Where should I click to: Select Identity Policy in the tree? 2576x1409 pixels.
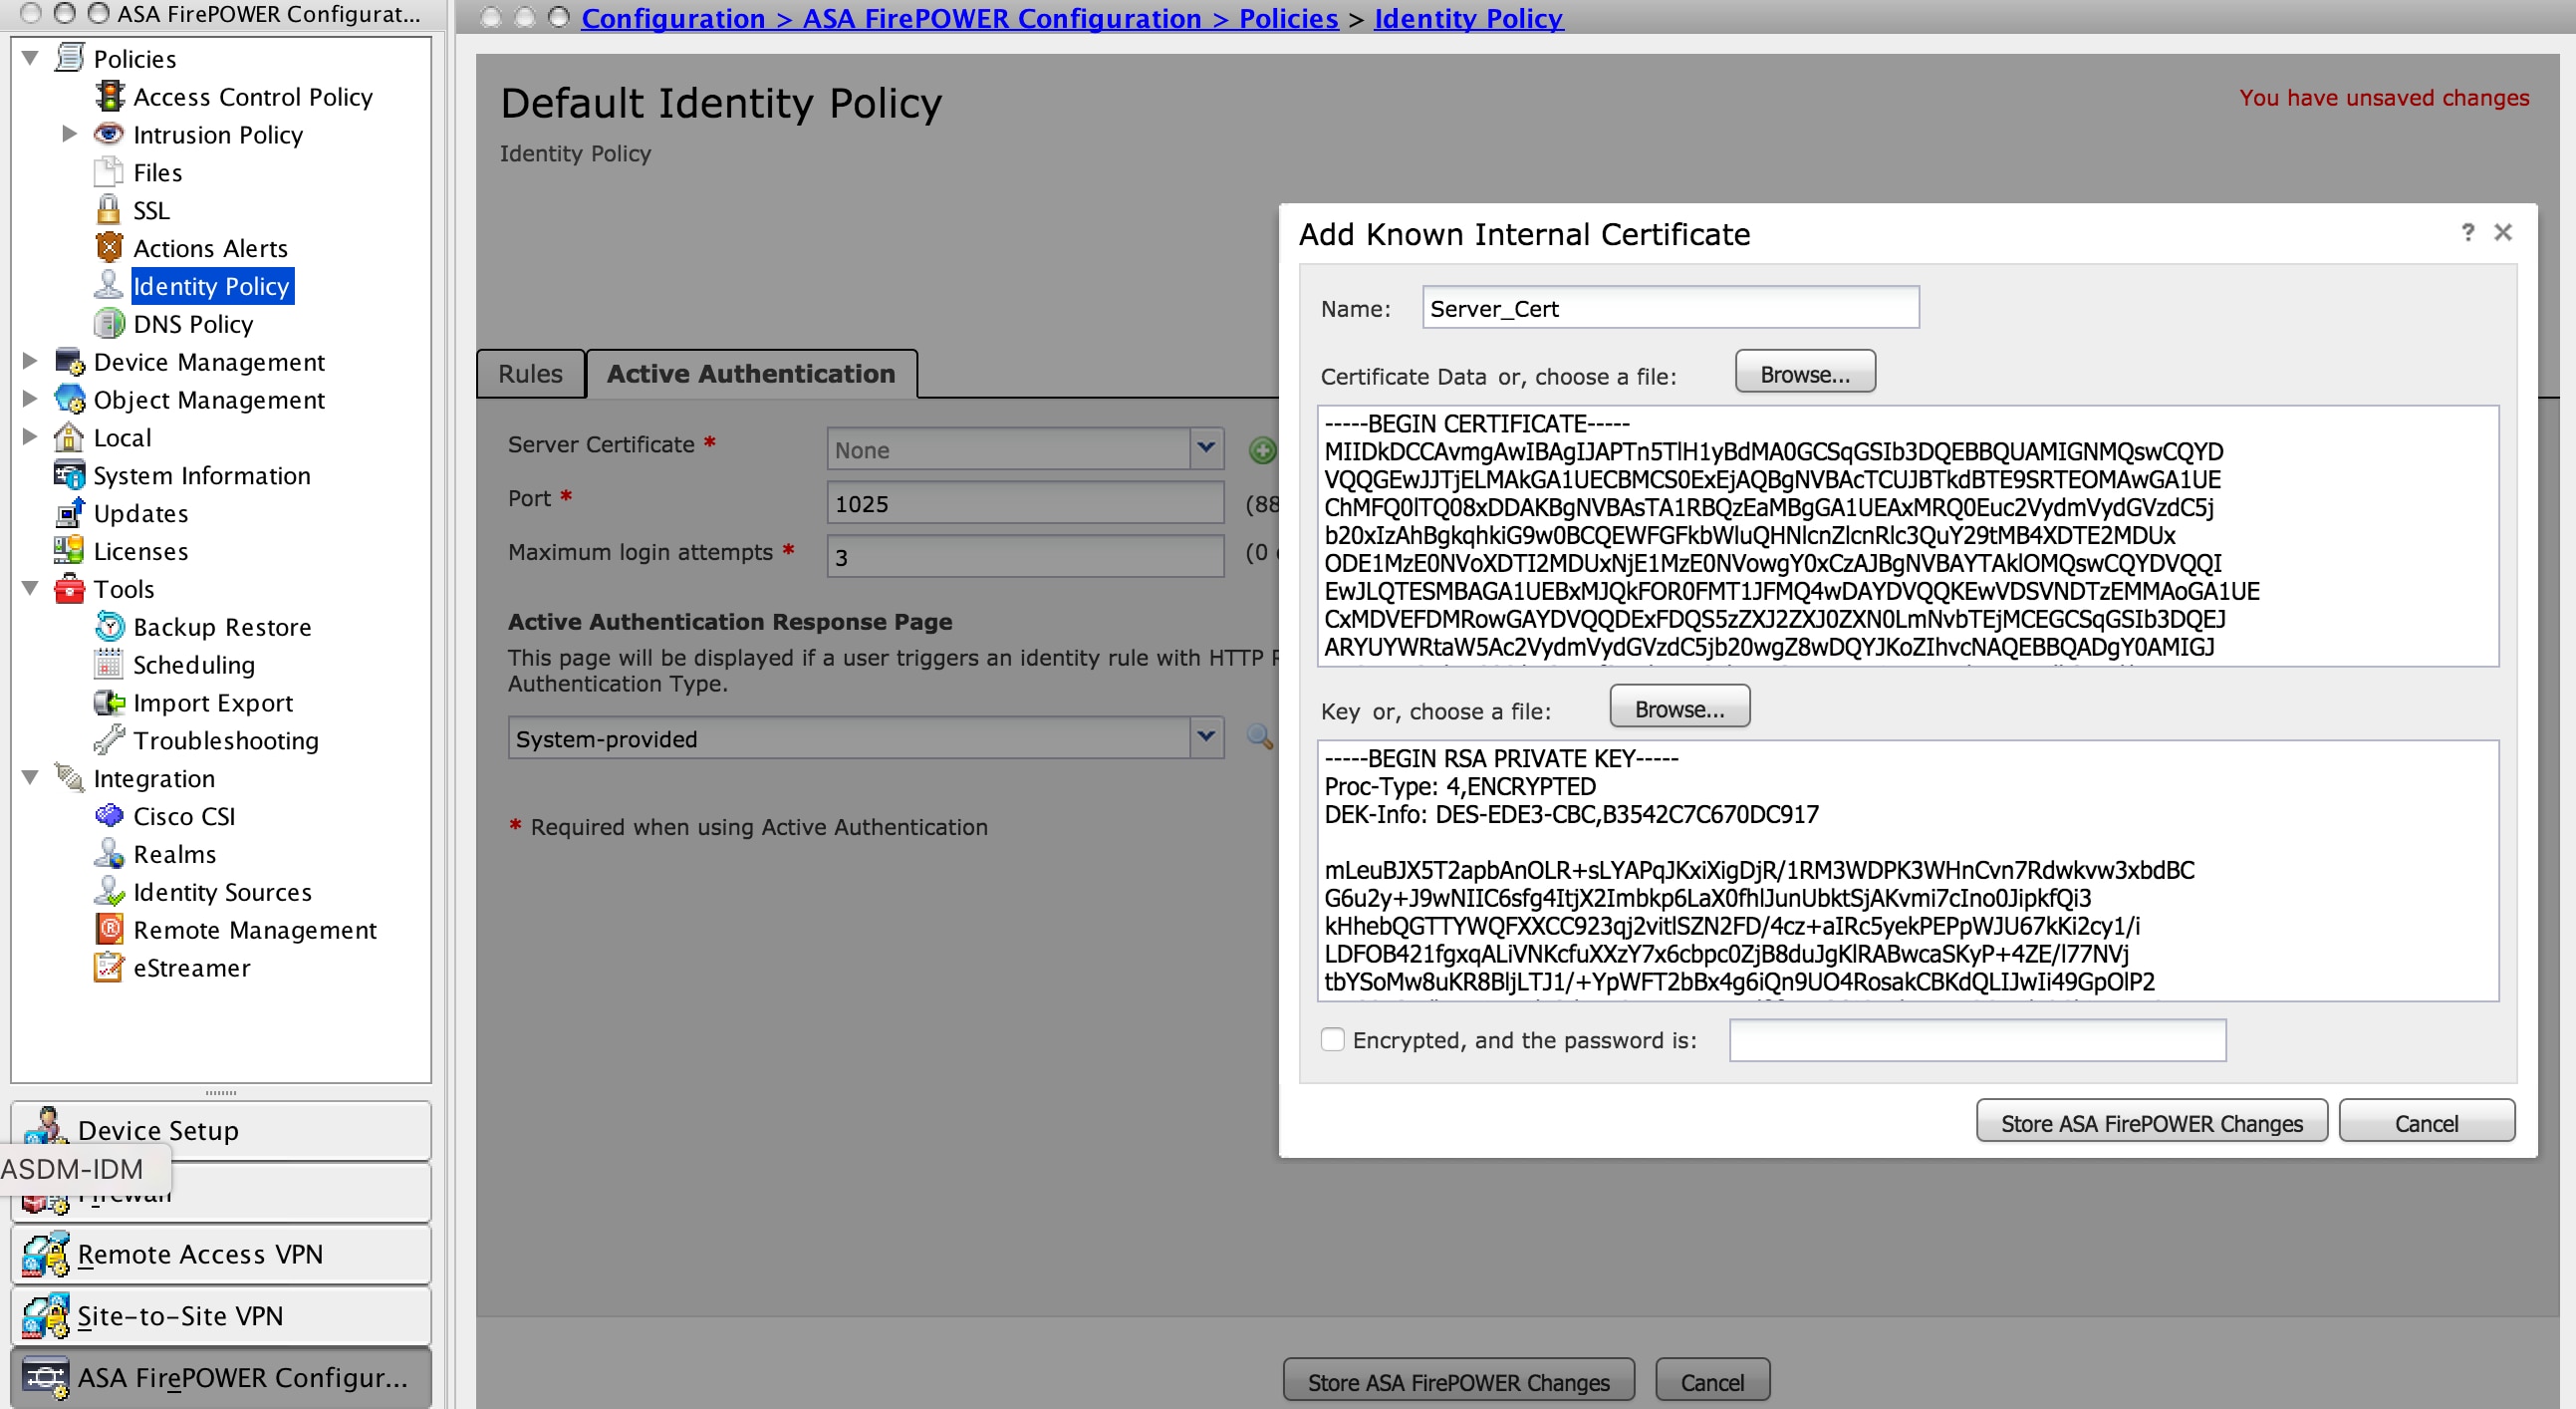(211, 286)
